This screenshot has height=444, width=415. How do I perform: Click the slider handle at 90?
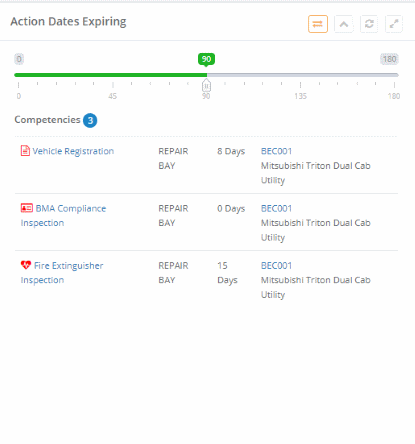point(206,85)
